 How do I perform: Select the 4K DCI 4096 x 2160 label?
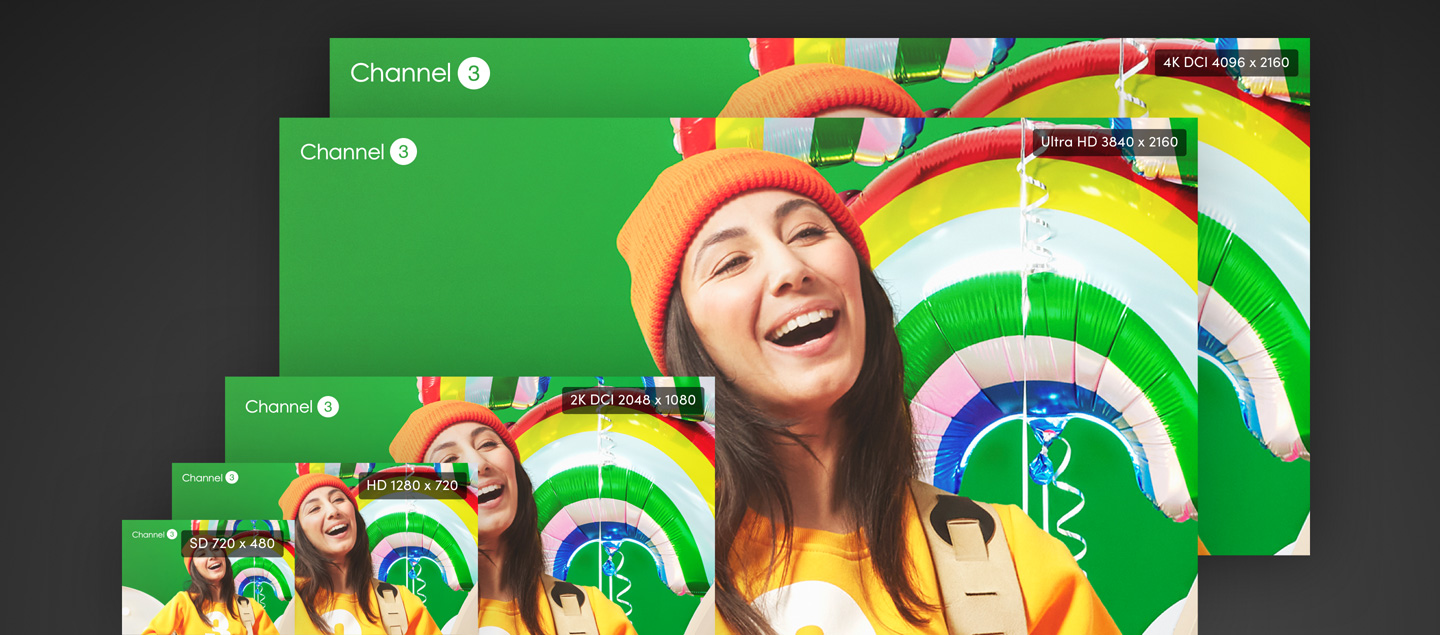(x=1226, y=62)
